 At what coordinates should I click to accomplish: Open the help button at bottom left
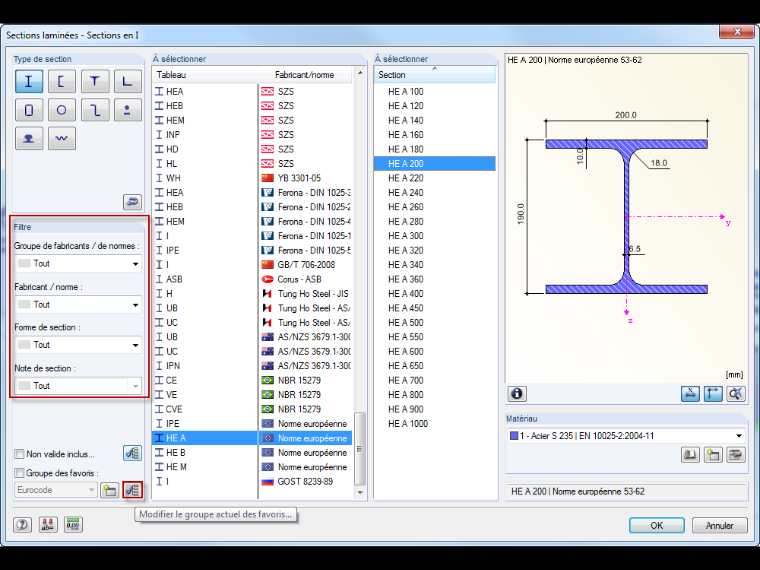[x=22, y=524]
